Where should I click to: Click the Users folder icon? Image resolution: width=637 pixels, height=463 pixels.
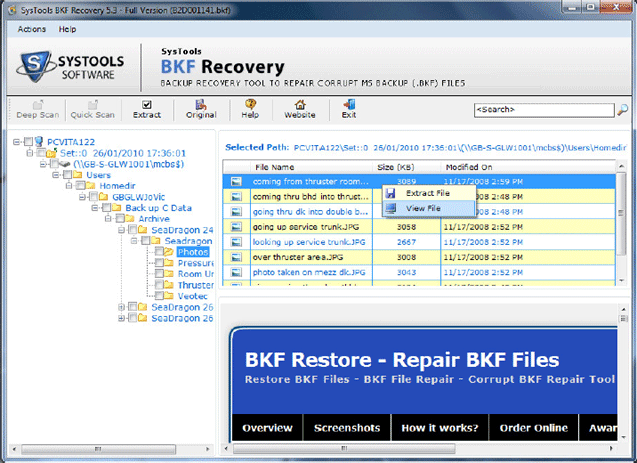pos(78,175)
